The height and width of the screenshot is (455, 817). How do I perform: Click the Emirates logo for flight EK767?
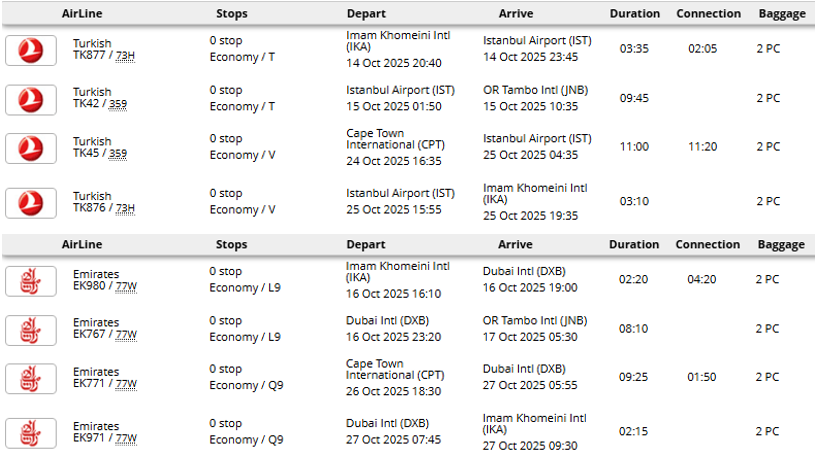[x=30, y=329]
